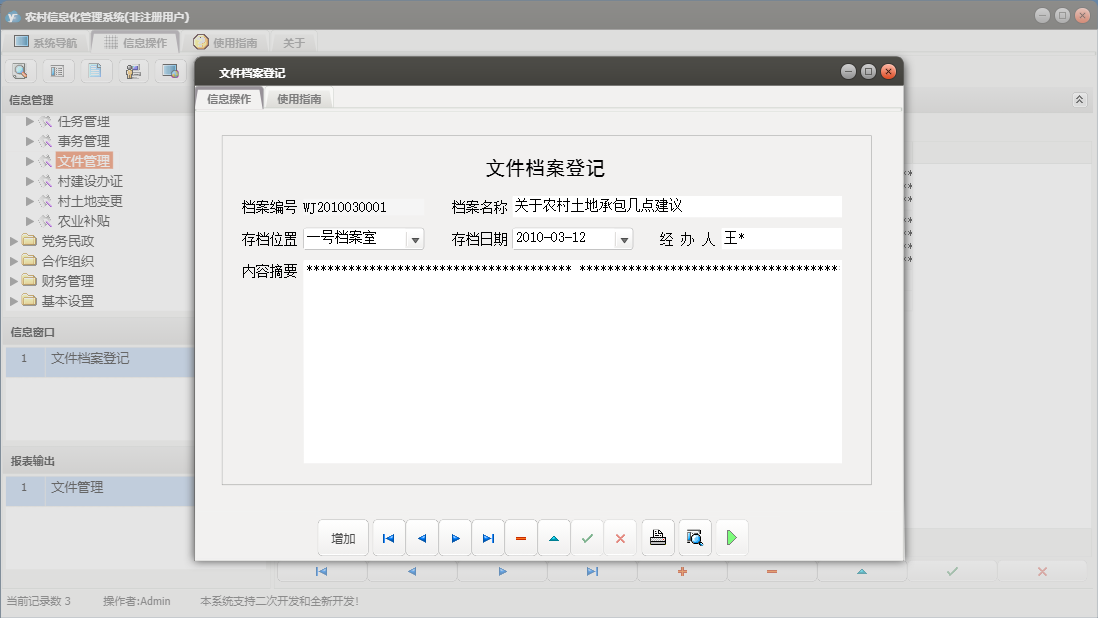The width and height of the screenshot is (1098, 618).
Task: Select the monitor/browse icon on the toolbar
Action: (x=170, y=70)
